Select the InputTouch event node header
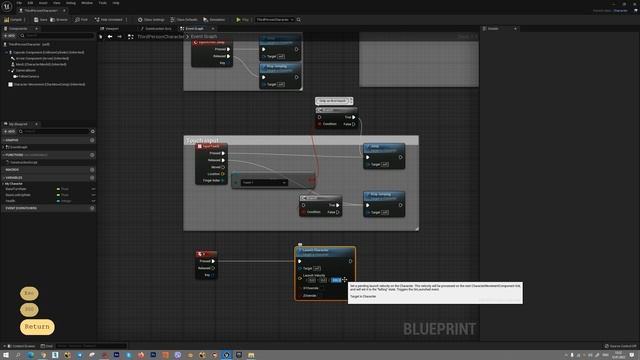640x360 pixels. tap(211, 146)
